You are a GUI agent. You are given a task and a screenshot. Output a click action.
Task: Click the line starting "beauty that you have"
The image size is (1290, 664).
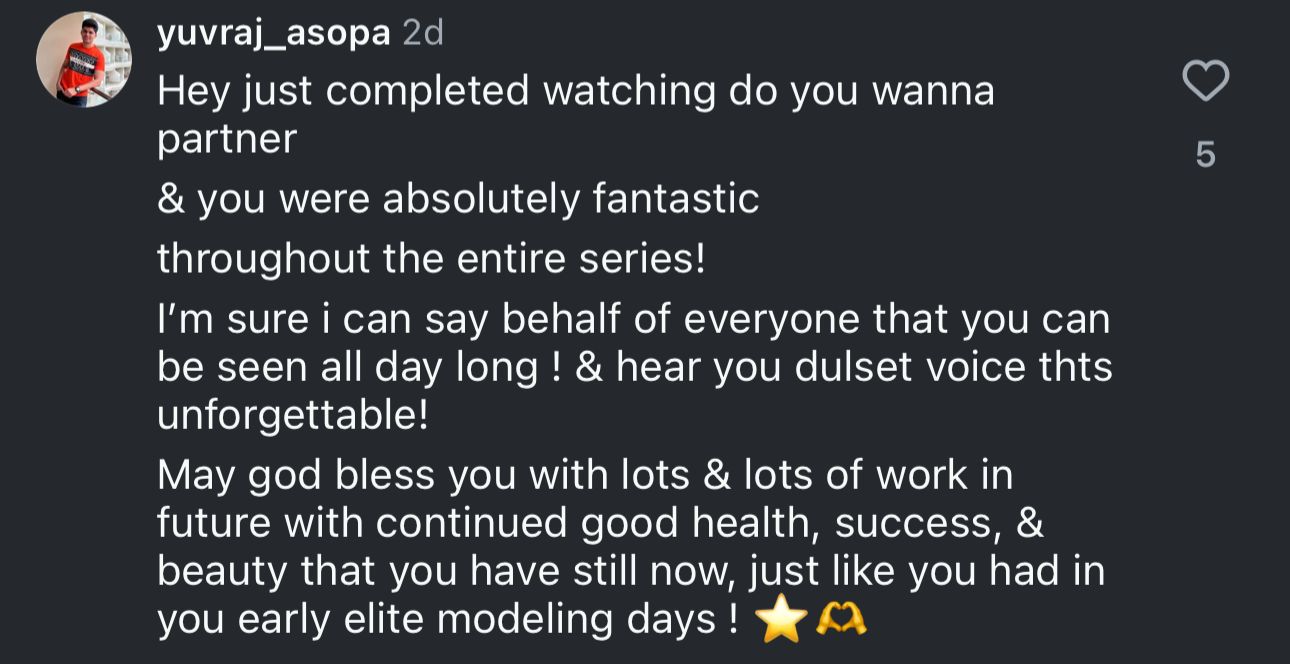630,571
